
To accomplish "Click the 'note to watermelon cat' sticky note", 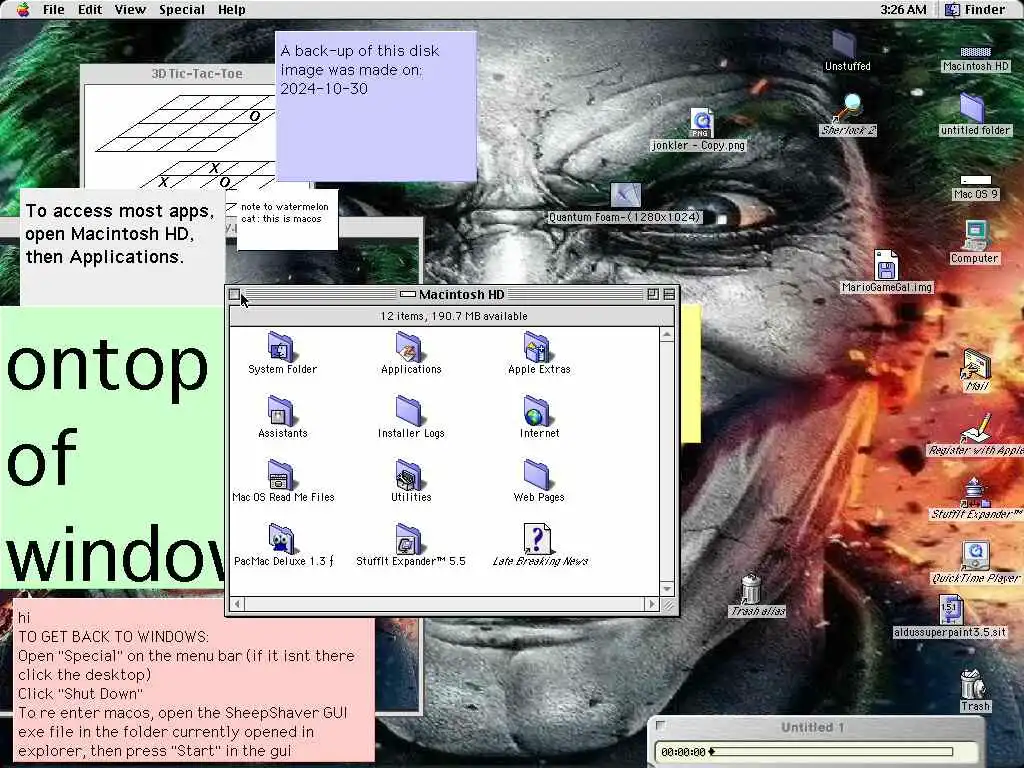I will tap(287, 219).
